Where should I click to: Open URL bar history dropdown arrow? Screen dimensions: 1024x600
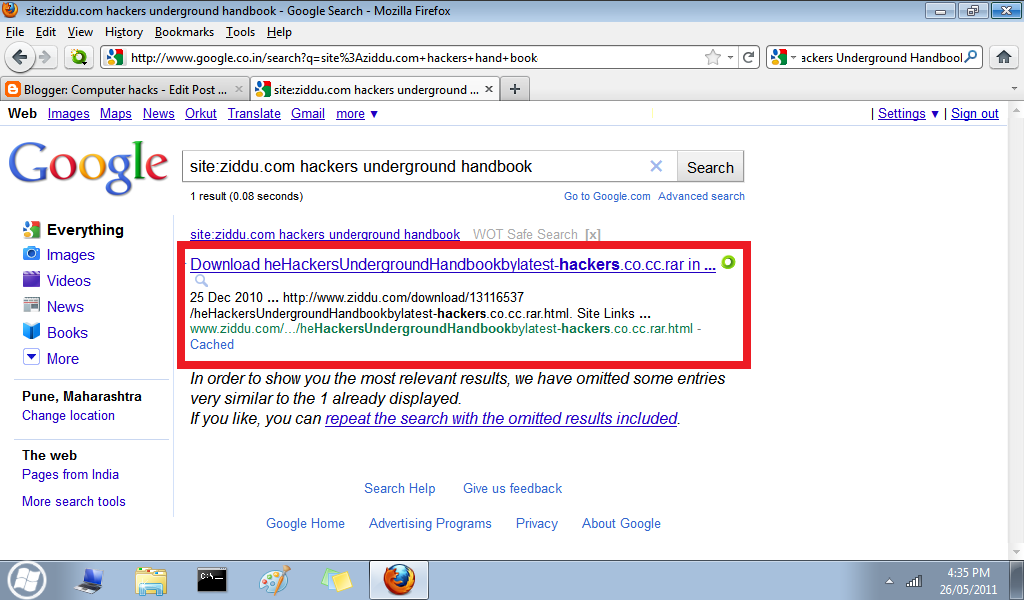(x=730, y=57)
